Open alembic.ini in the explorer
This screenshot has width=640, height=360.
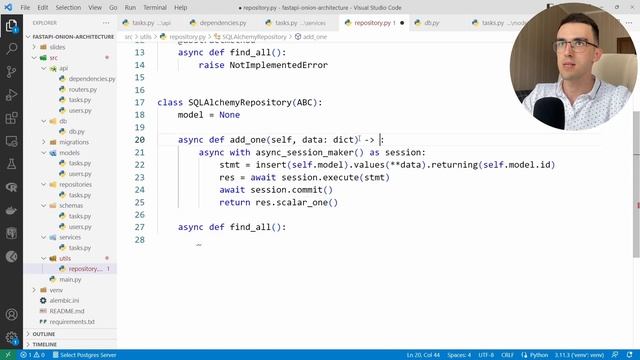click(64, 300)
